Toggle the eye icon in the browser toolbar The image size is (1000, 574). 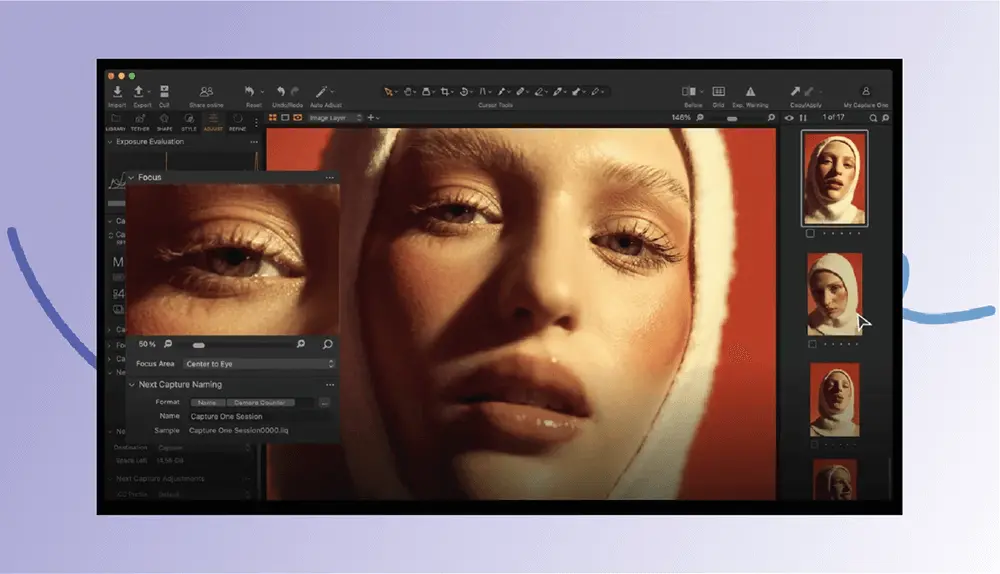[x=789, y=118]
